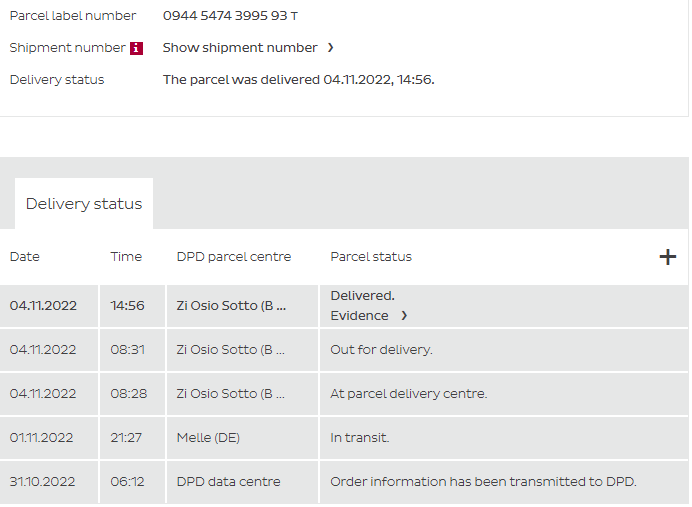692x507 pixels.
Task: Click the DPD data centre row entry
Action: 228,482
